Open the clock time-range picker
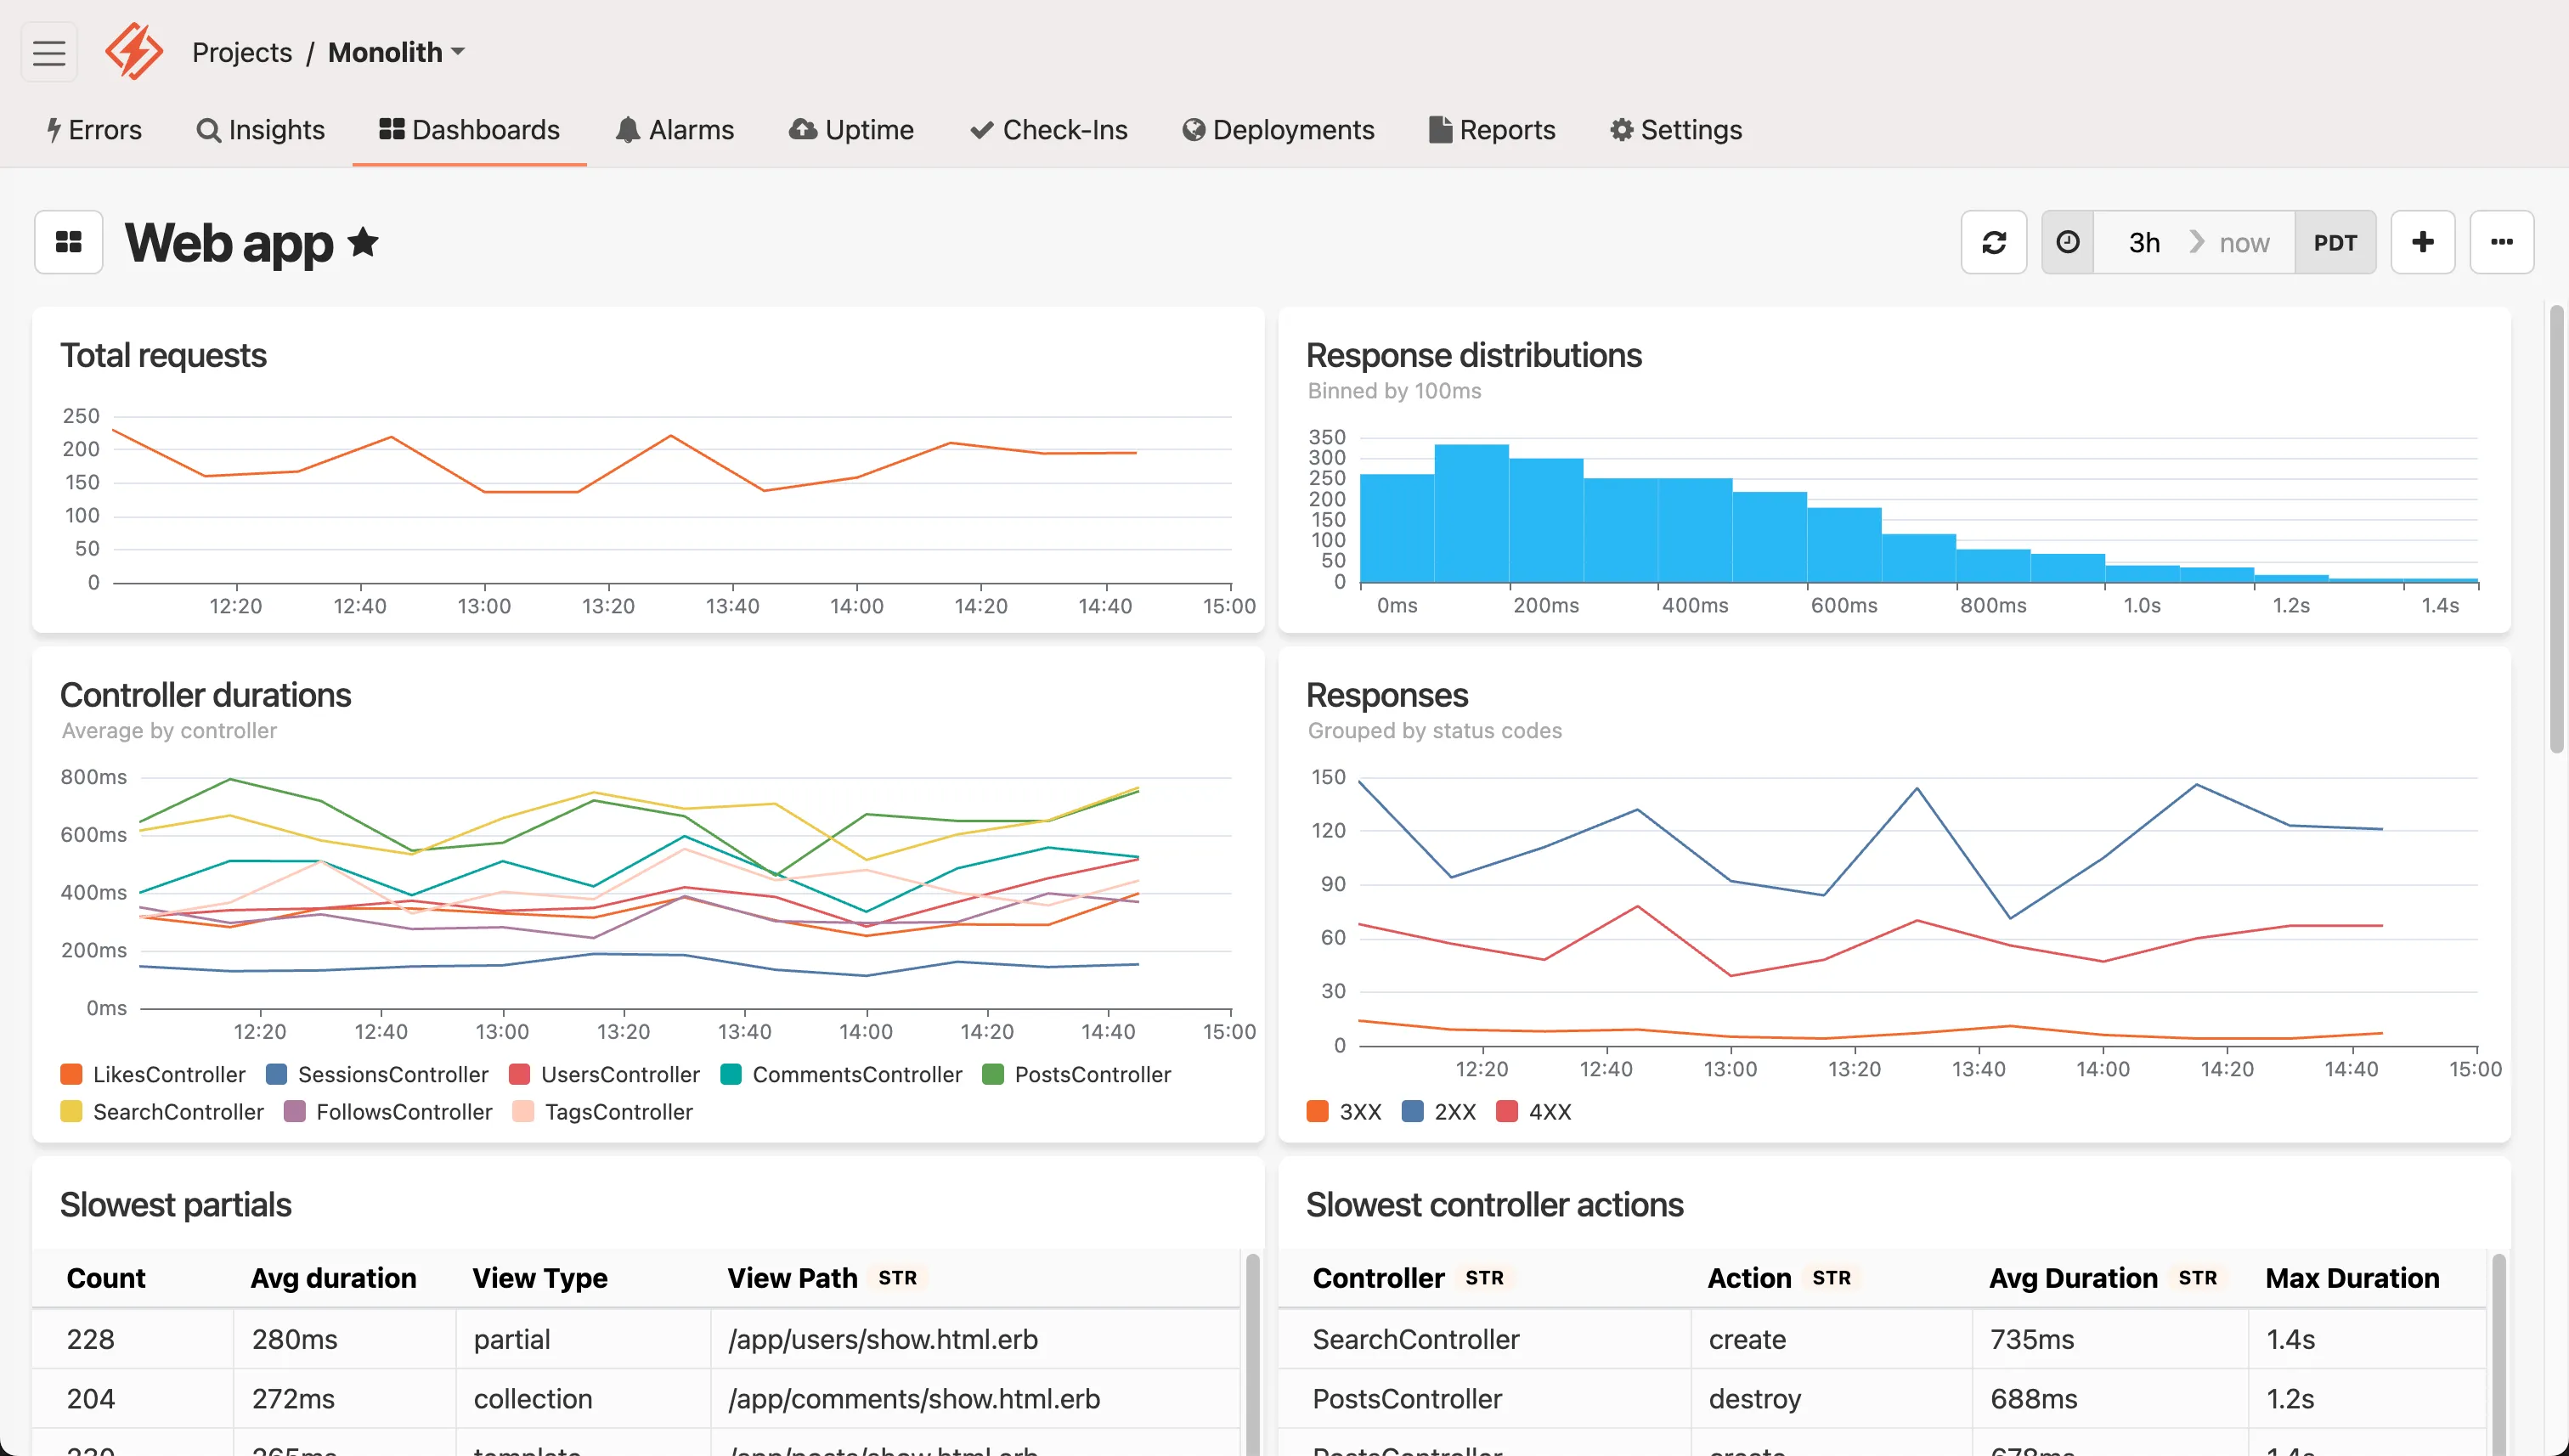The image size is (2569, 1456). click(x=2067, y=242)
